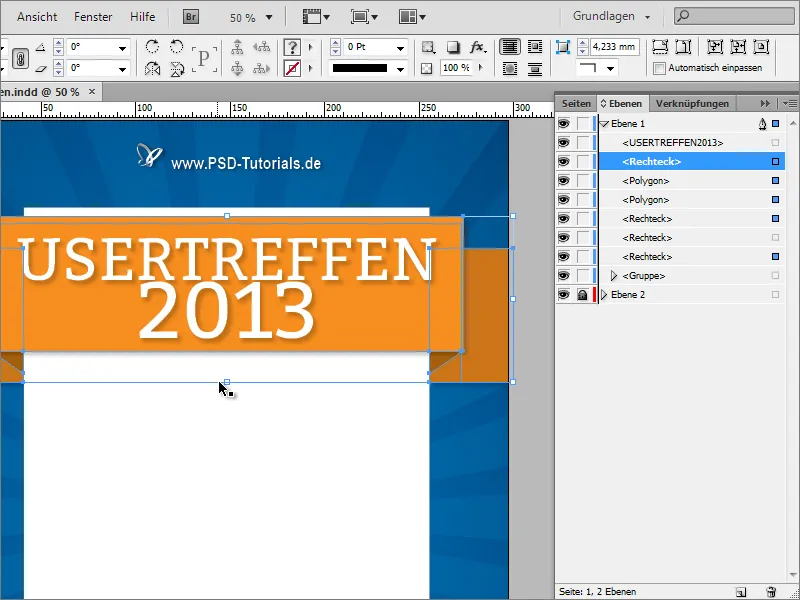Delete selected layer with trash icon
Viewport: 800px width, 600px height.
pyautogui.click(x=771, y=592)
